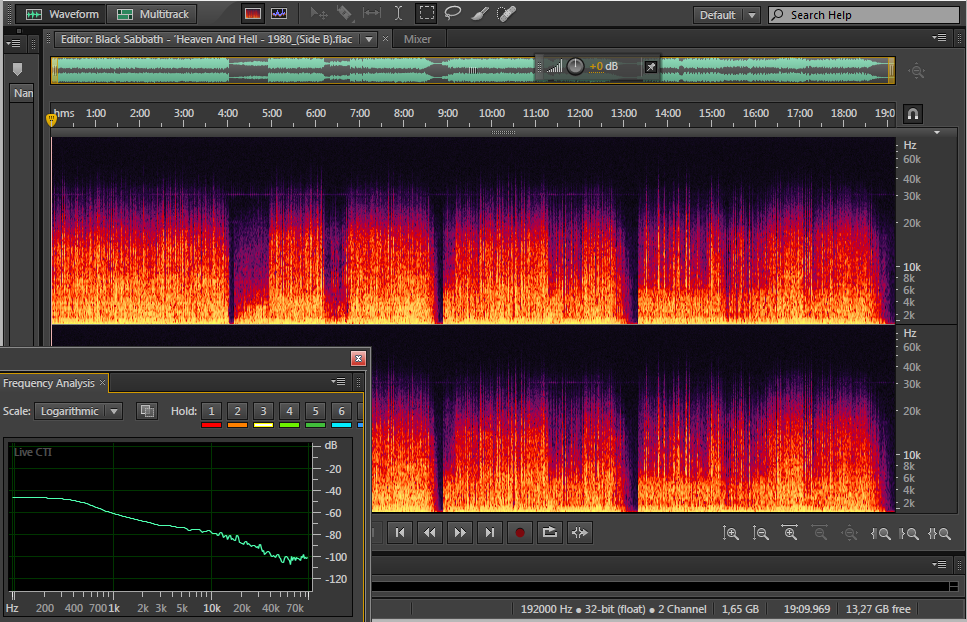Pin the HUD volume overlay
The image size is (967, 622).
[x=651, y=67]
